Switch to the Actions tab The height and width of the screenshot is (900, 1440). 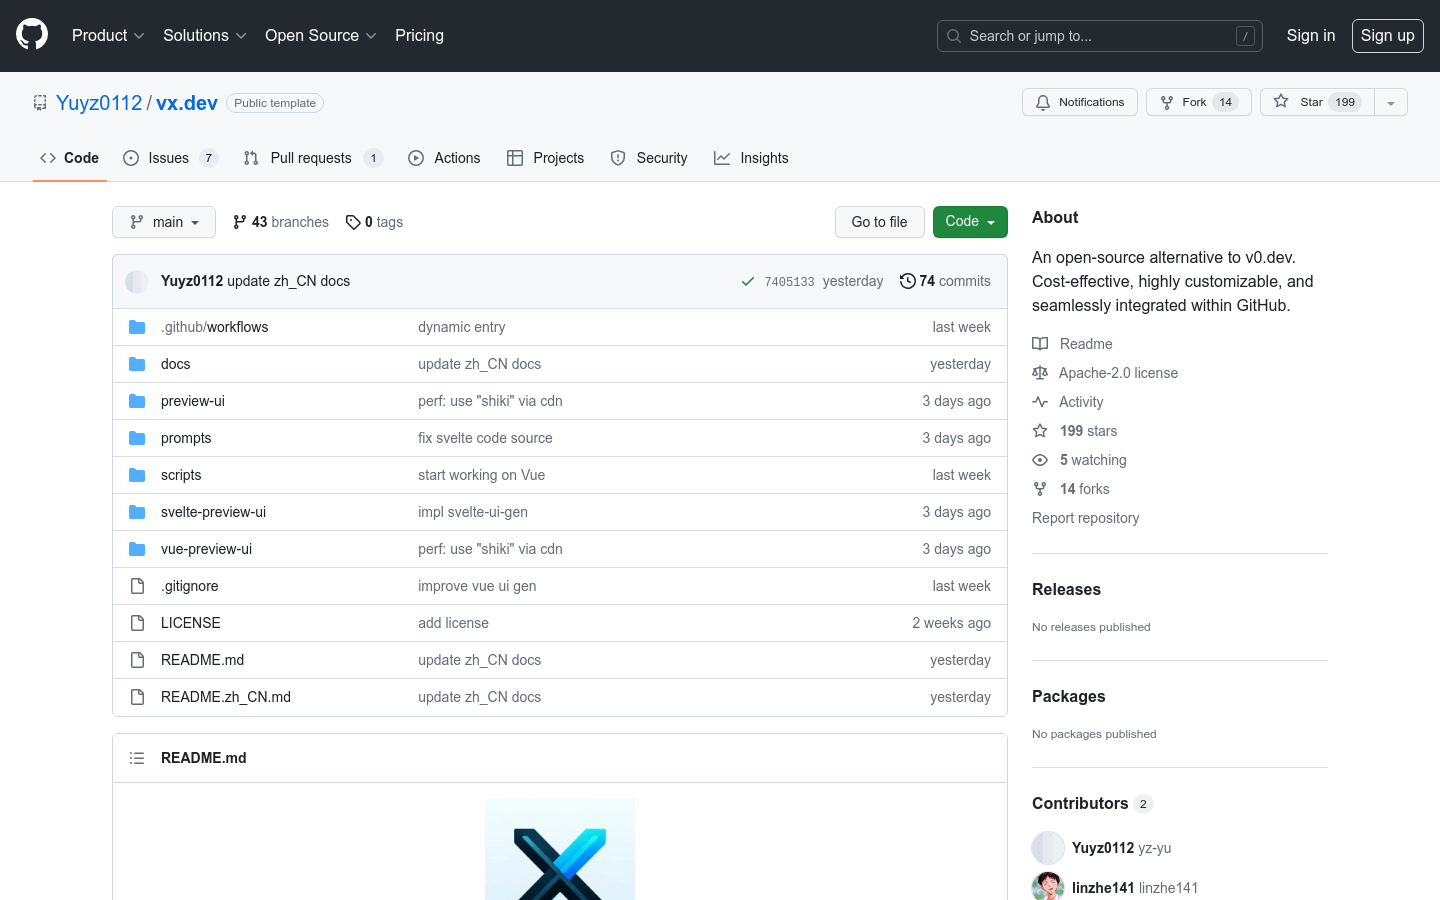[444, 158]
